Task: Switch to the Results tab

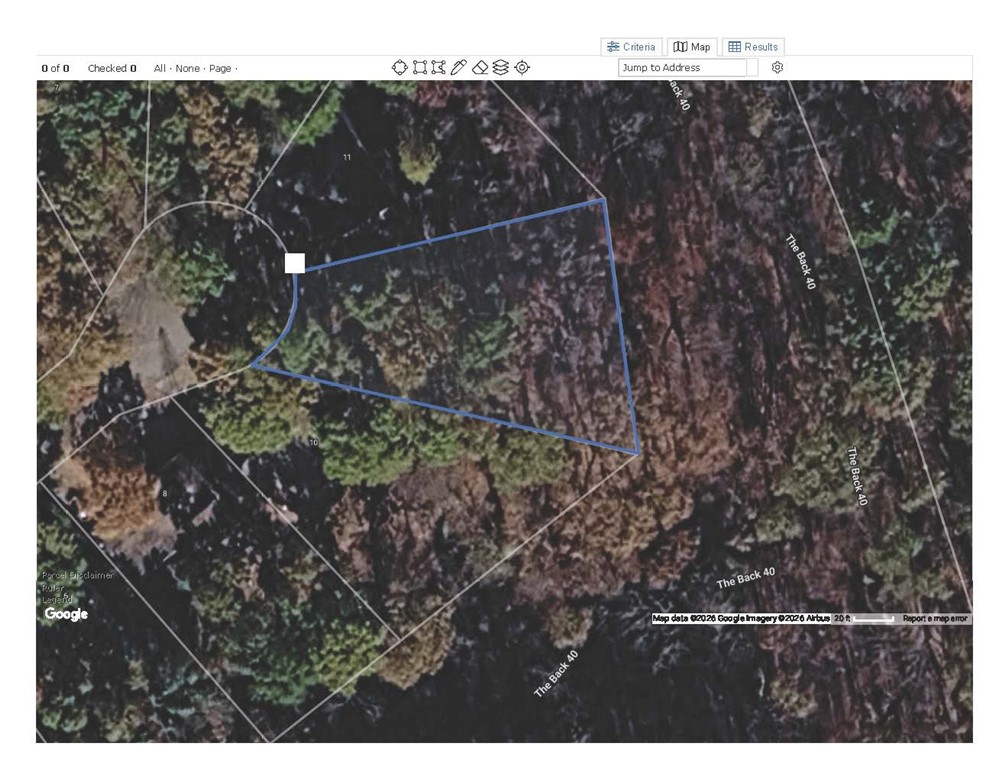Action: (753, 47)
